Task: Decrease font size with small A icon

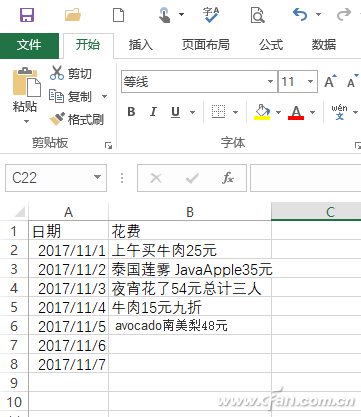Action: (x=352, y=81)
